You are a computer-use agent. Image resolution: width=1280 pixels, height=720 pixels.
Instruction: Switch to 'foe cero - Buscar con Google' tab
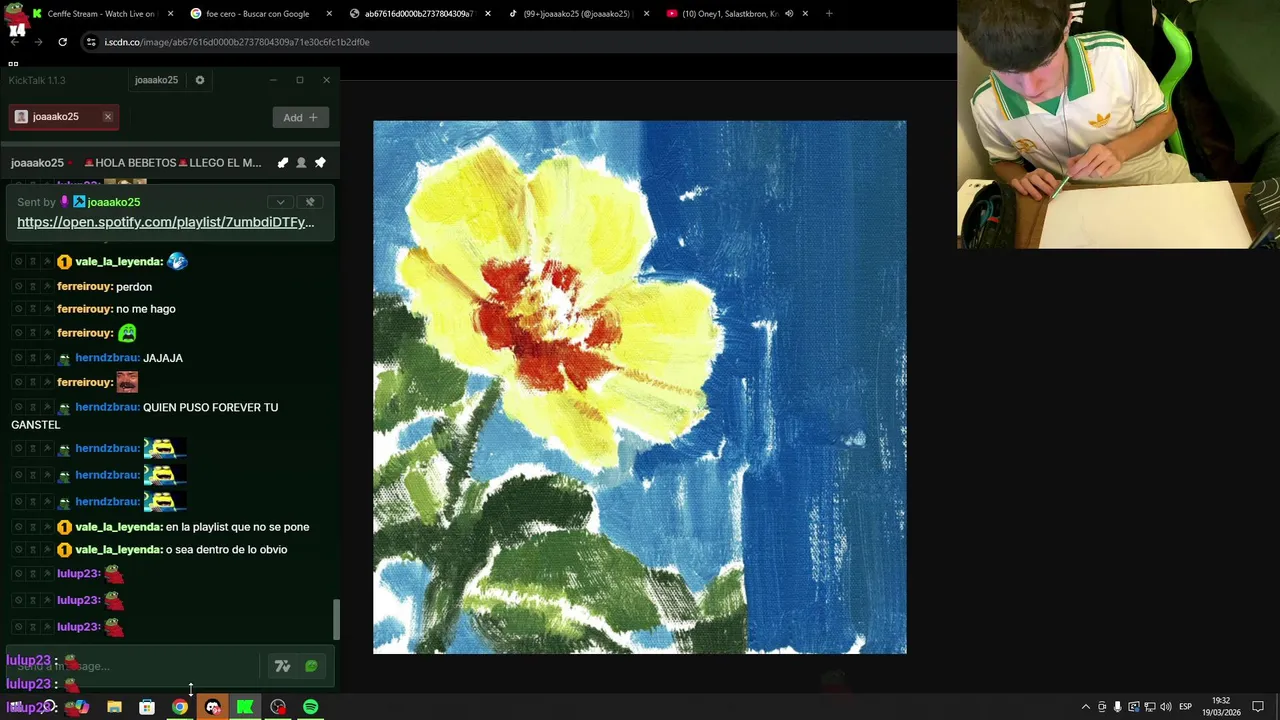[257, 14]
